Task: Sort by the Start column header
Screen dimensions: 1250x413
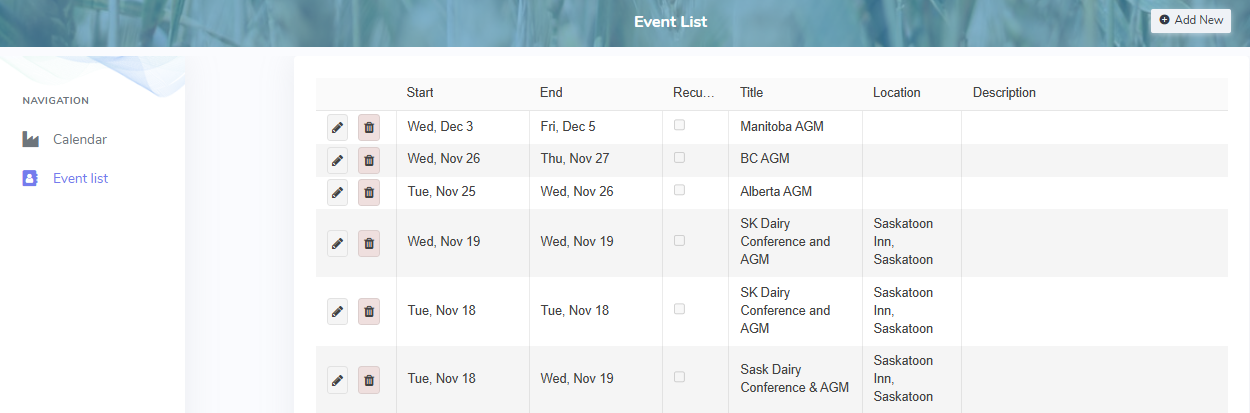Action: [x=420, y=93]
